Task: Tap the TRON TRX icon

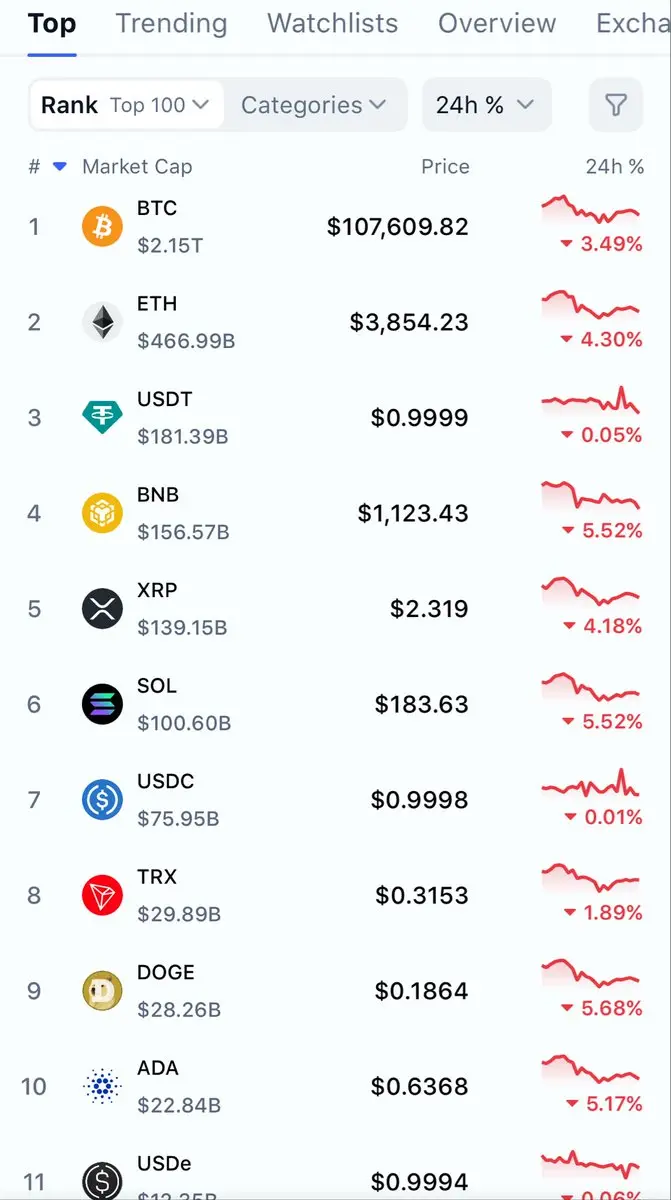Action: 102,895
